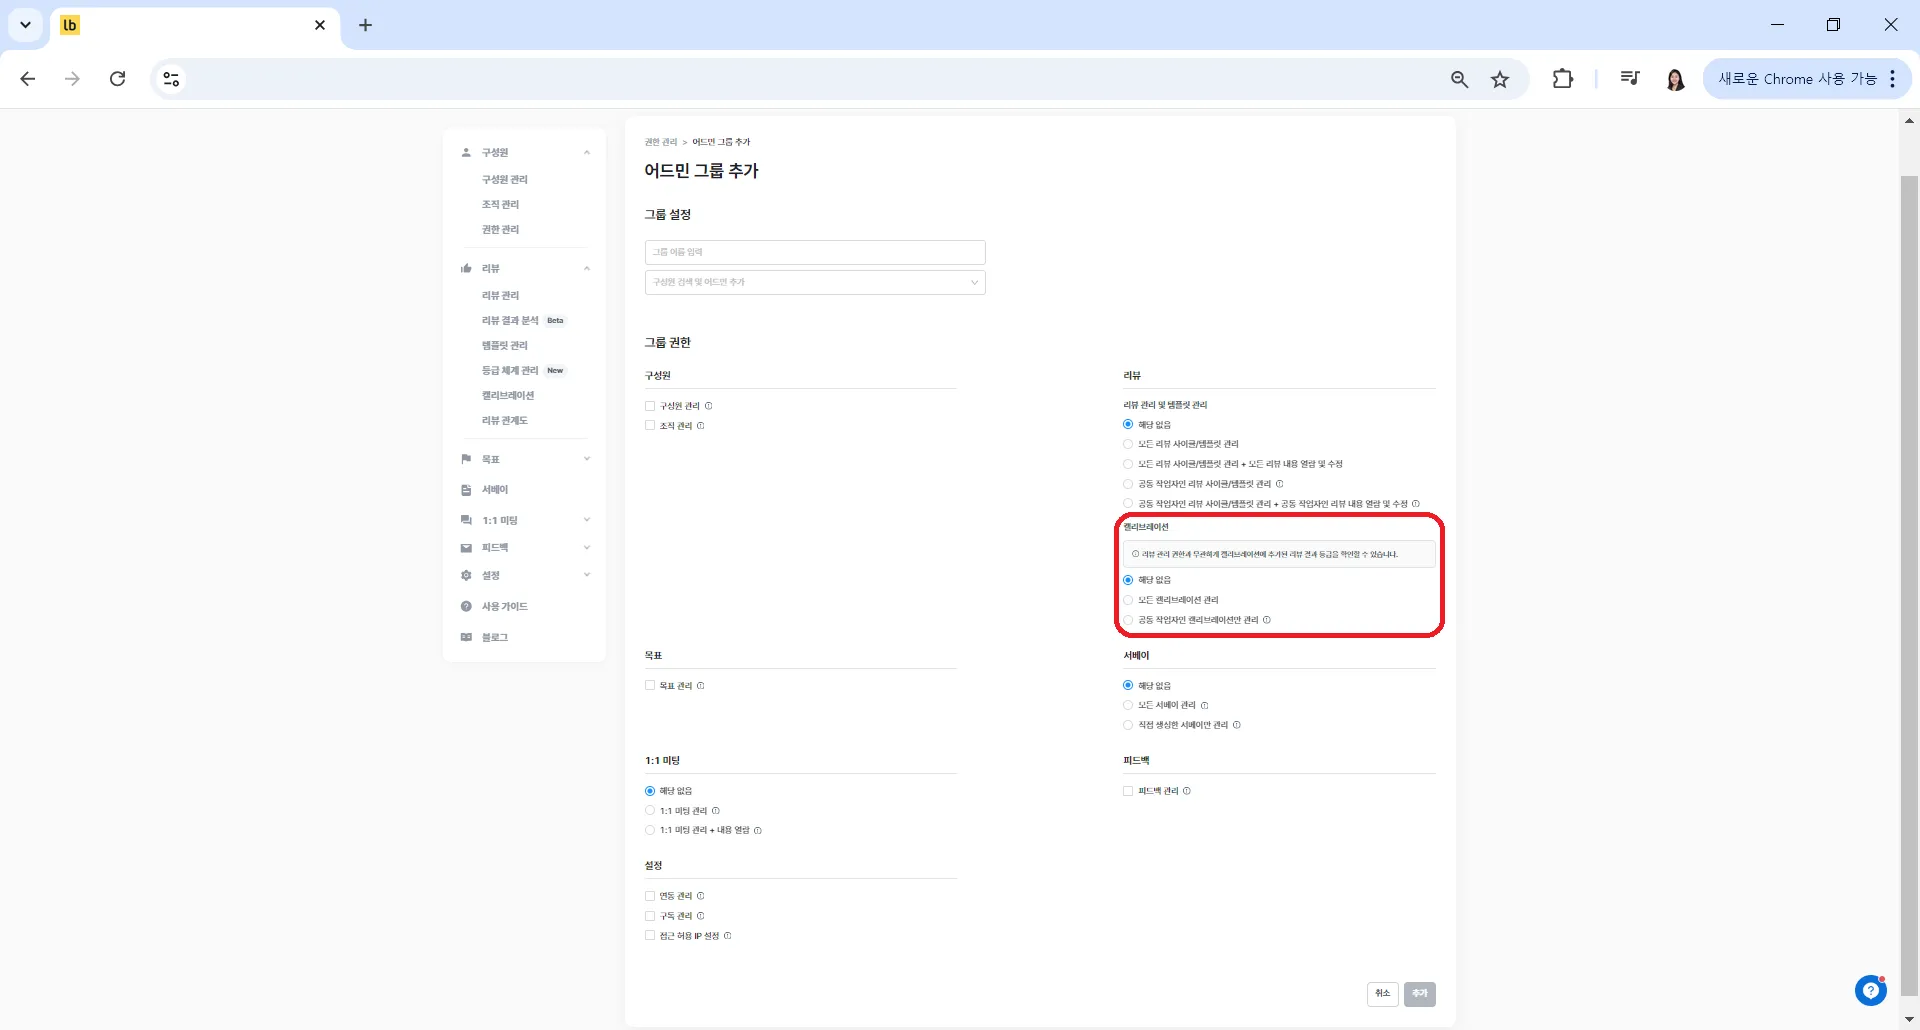Viewport: 1920px width, 1030px height.
Task: Click the 사용 가이드 question mark icon
Action: pyautogui.click(x=466, y=606)
